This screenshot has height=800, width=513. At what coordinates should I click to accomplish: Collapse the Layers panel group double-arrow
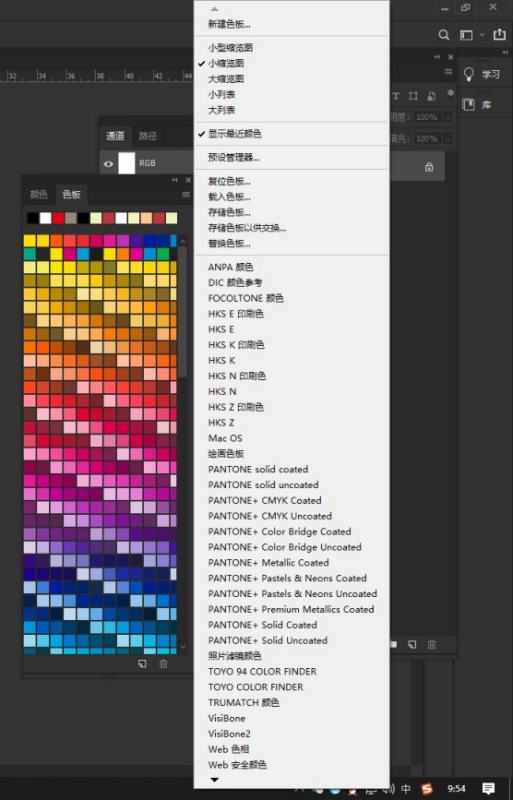[x=437, y=57]
